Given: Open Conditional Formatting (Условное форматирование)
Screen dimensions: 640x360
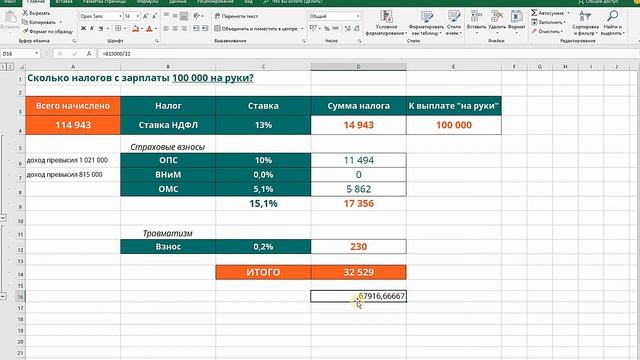Looking at the screenshot, I should 386,23.
